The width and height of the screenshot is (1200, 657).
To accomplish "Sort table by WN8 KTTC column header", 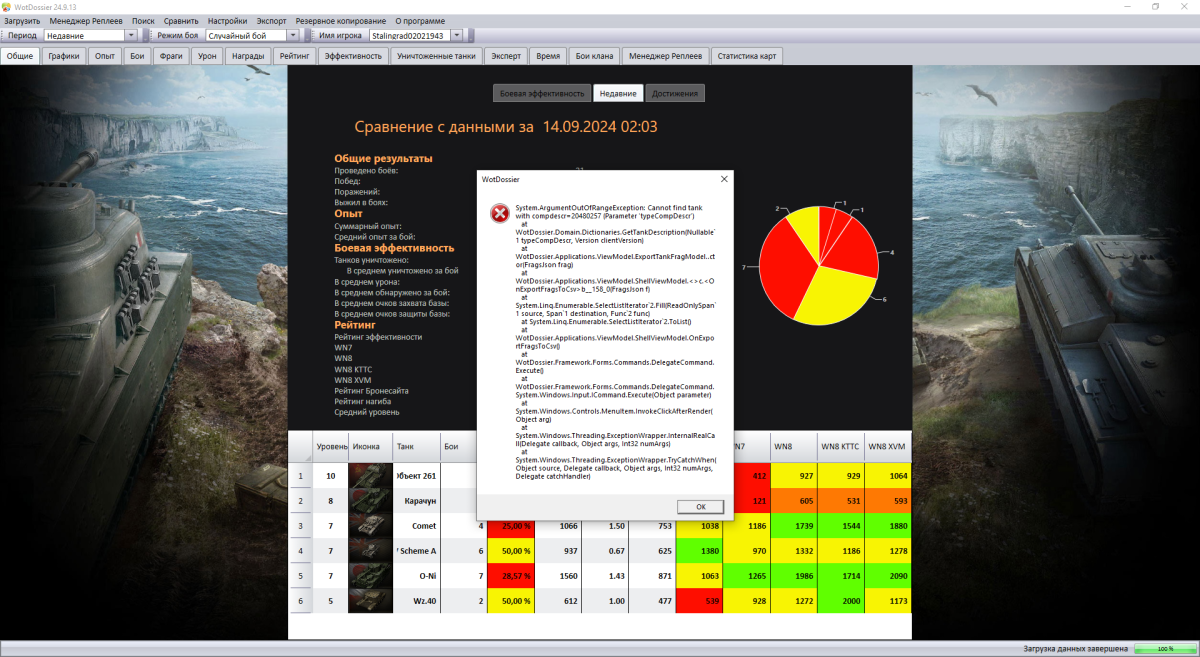I will point(840,446).
